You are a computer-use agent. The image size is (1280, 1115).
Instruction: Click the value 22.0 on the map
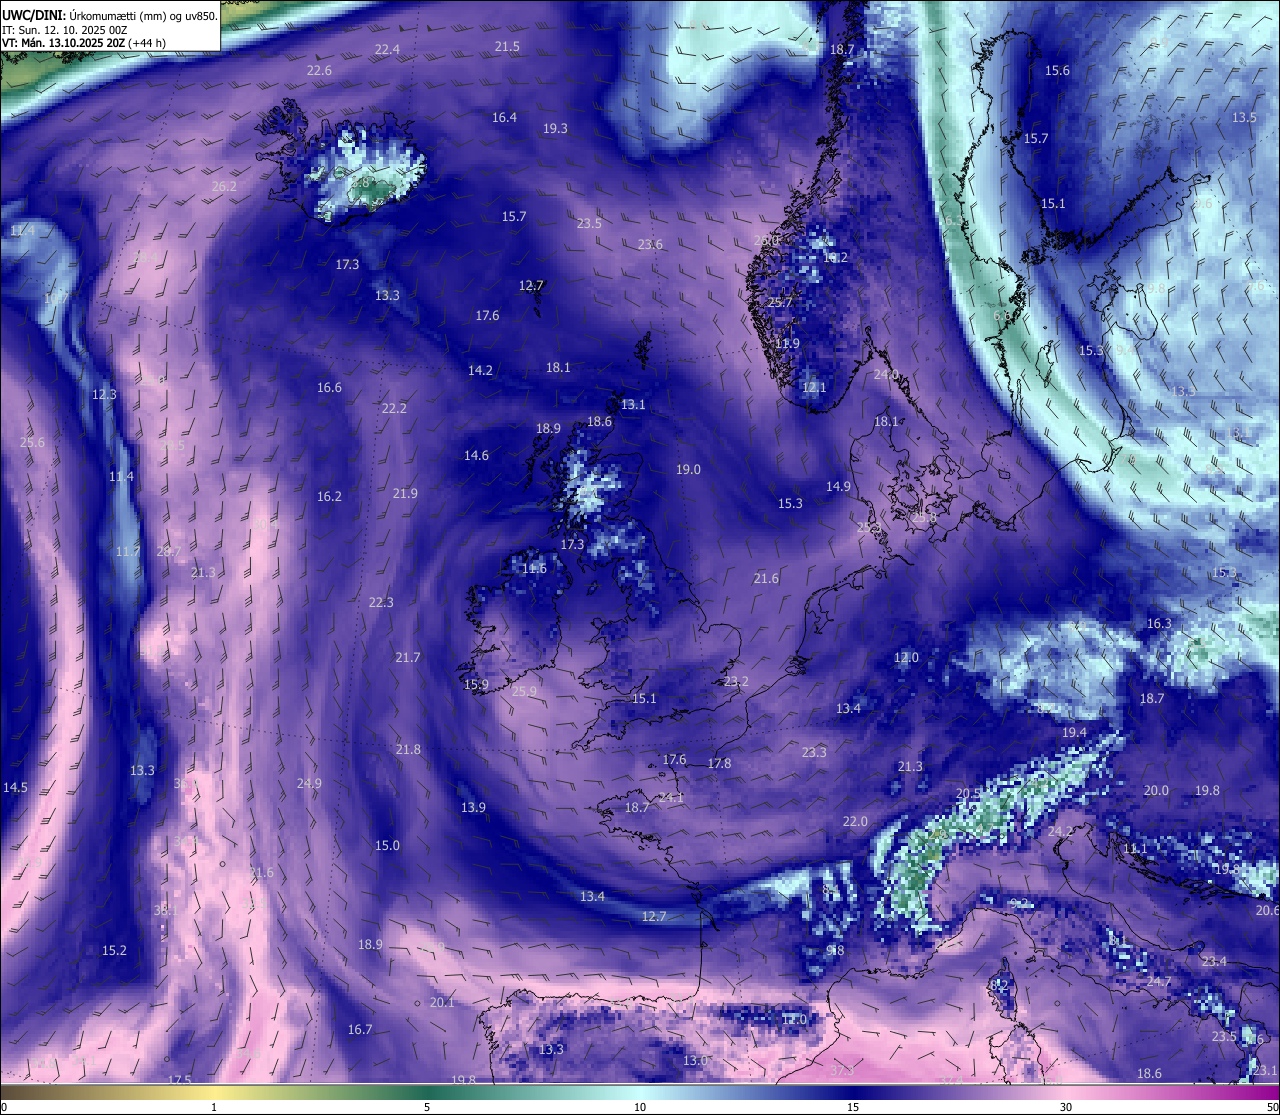click(855, 821)
